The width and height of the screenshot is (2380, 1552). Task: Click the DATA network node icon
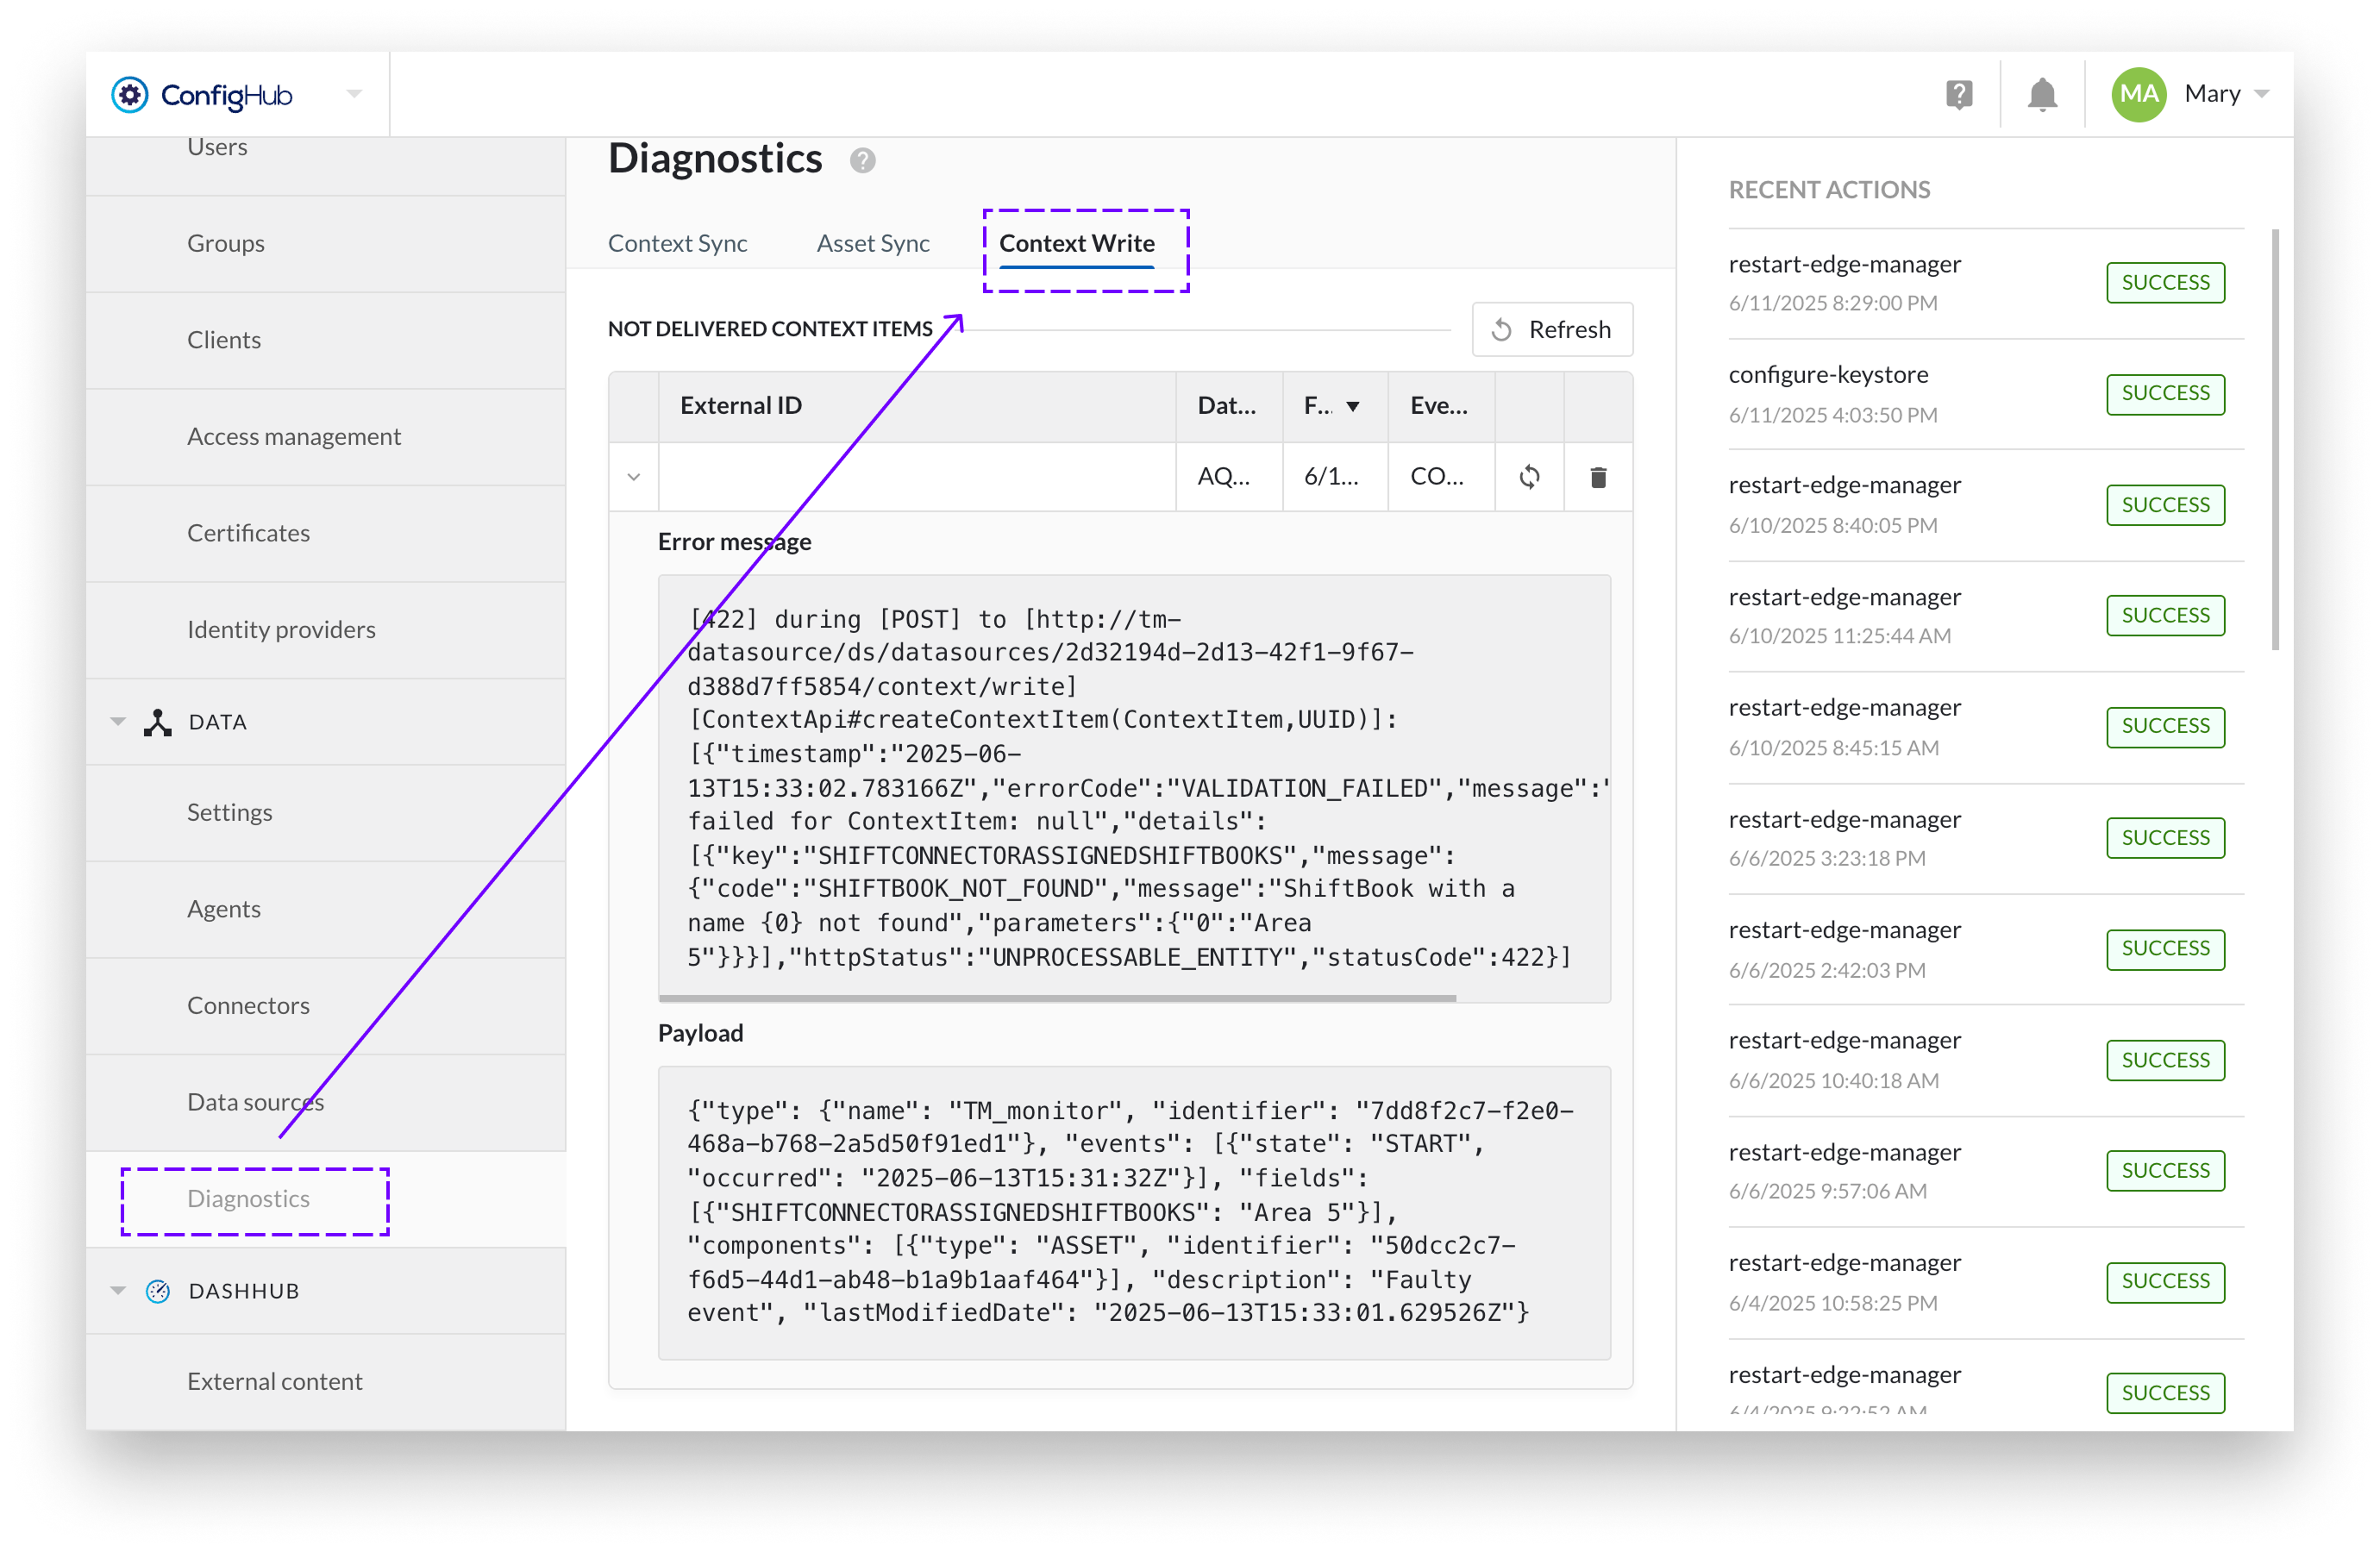(158, 722)
